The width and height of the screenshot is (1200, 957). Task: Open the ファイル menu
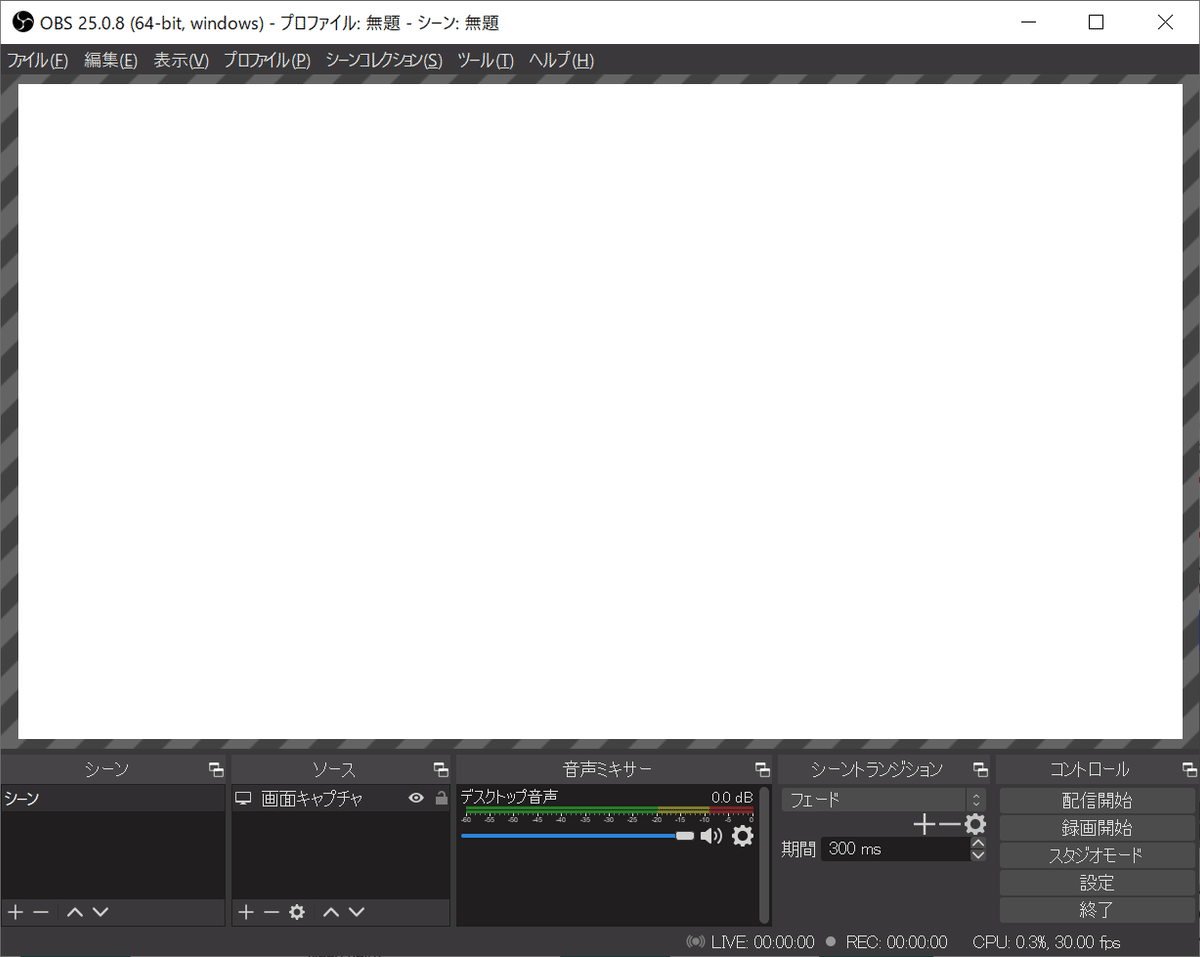pyautogui.click(x=37, y=60)
